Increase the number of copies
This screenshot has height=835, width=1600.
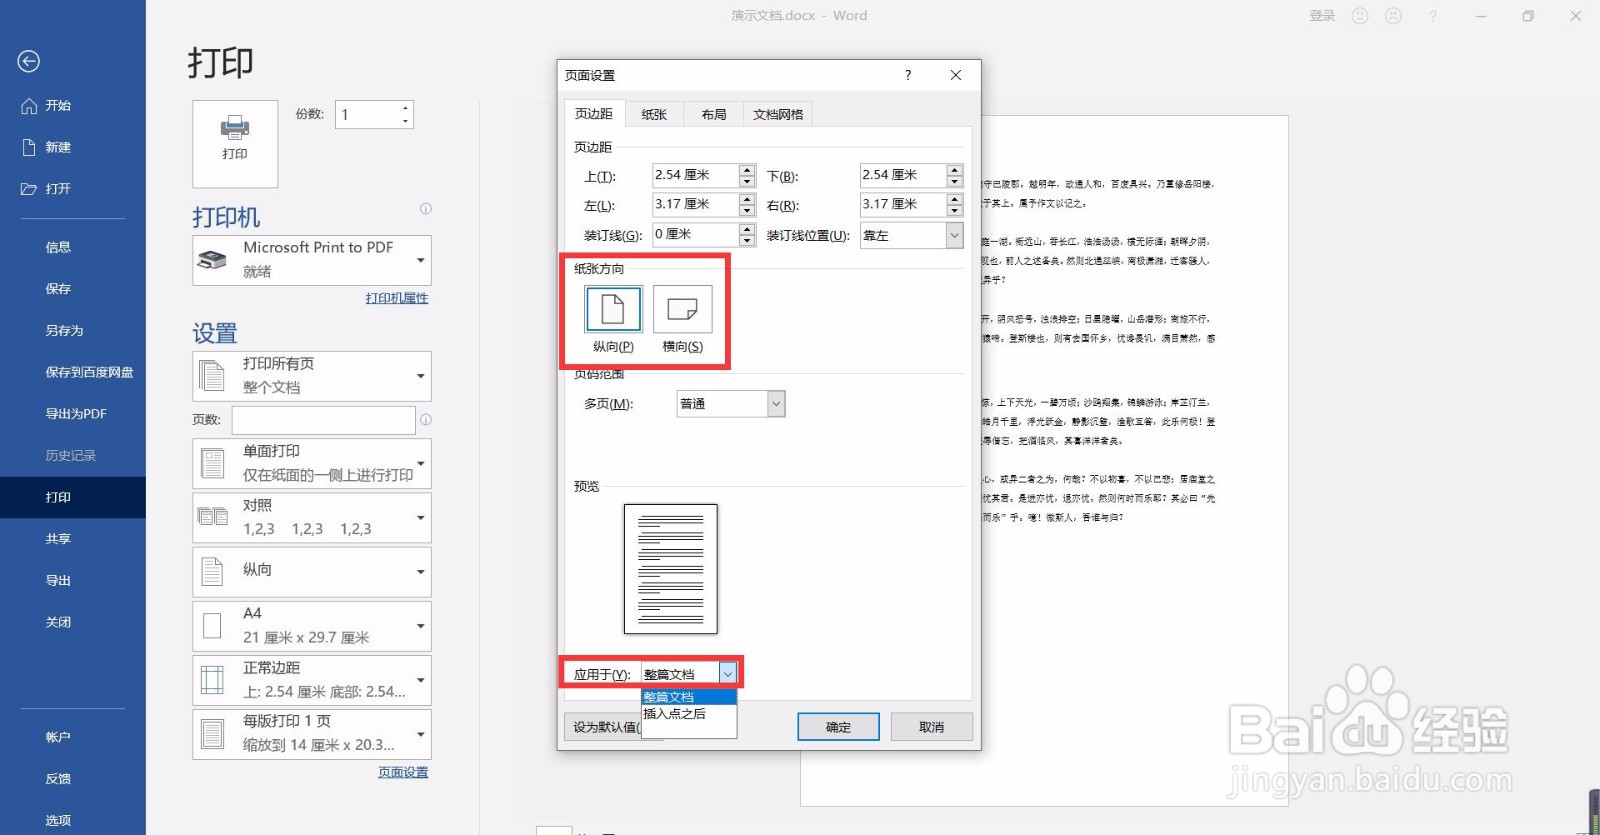click(406, 108)
